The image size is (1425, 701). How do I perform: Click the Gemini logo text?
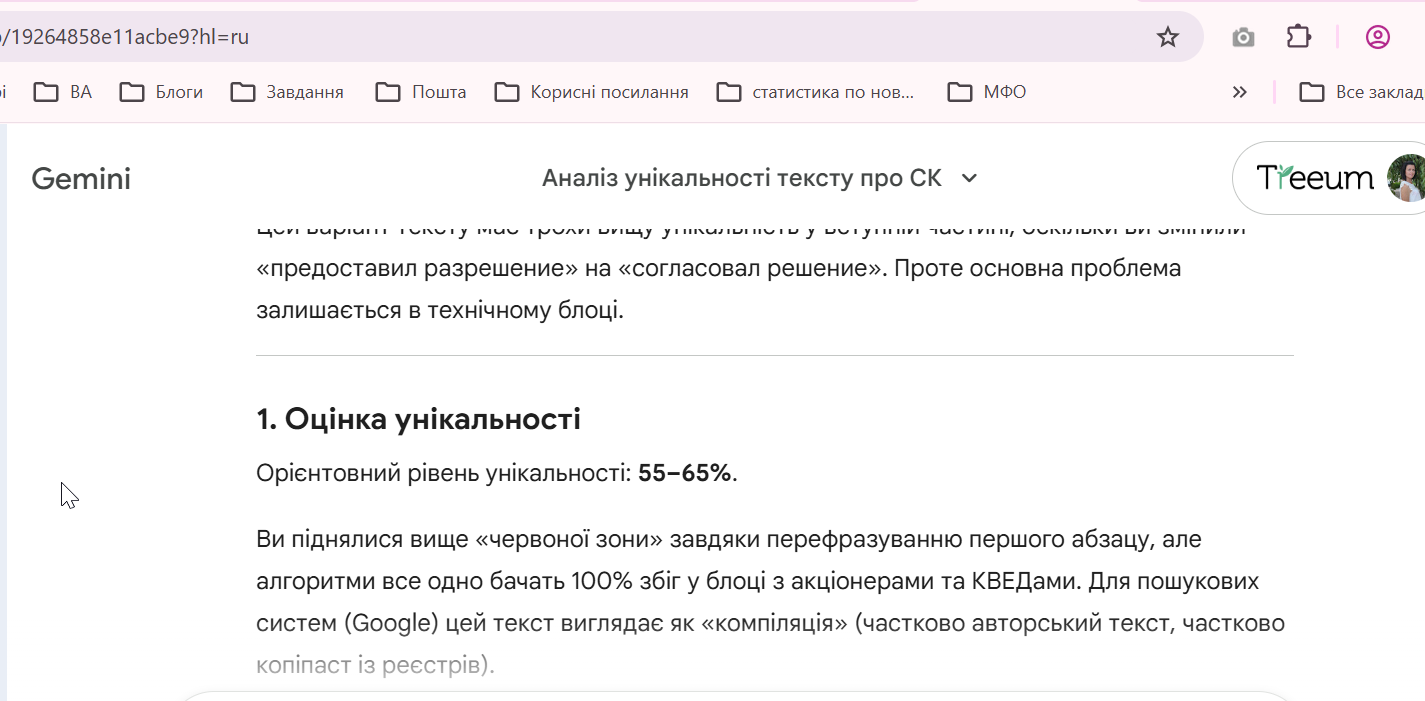[81, 178]
